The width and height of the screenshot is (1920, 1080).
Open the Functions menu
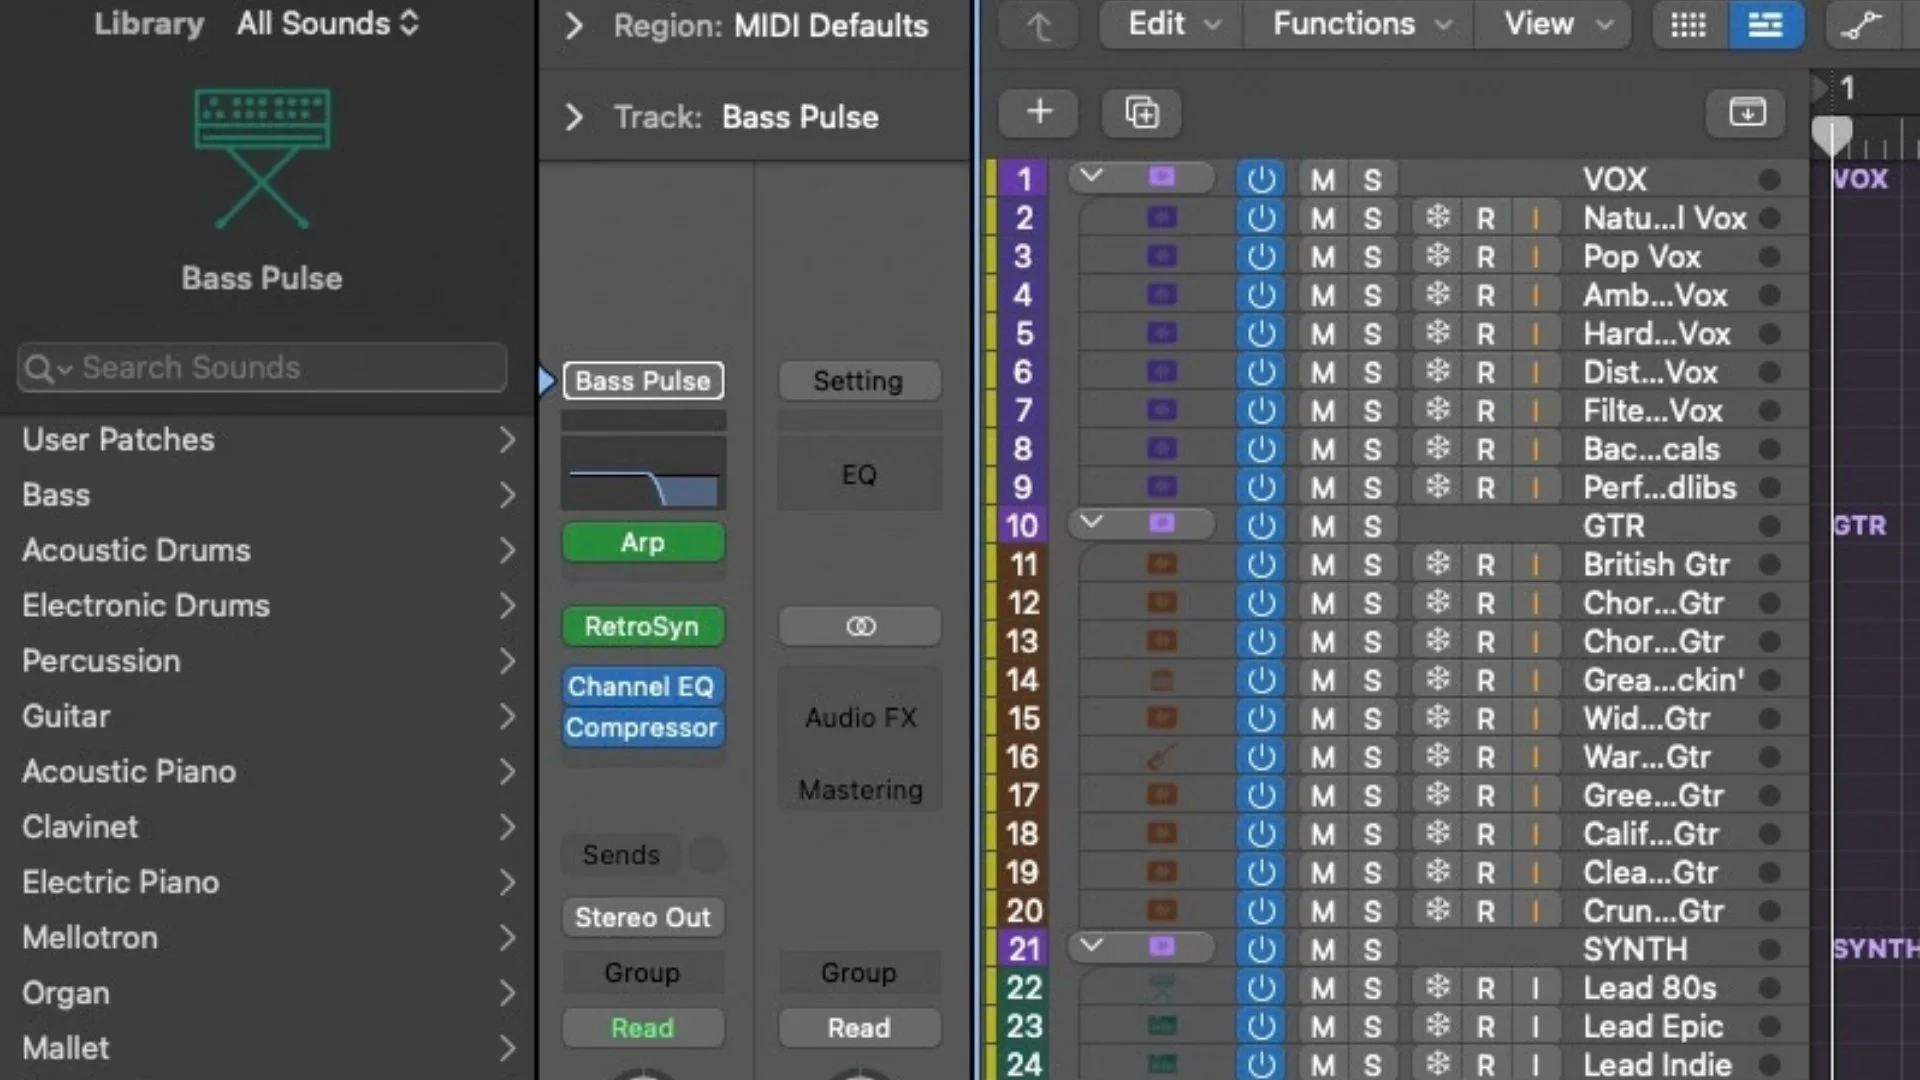click(x=1360, y=25)
